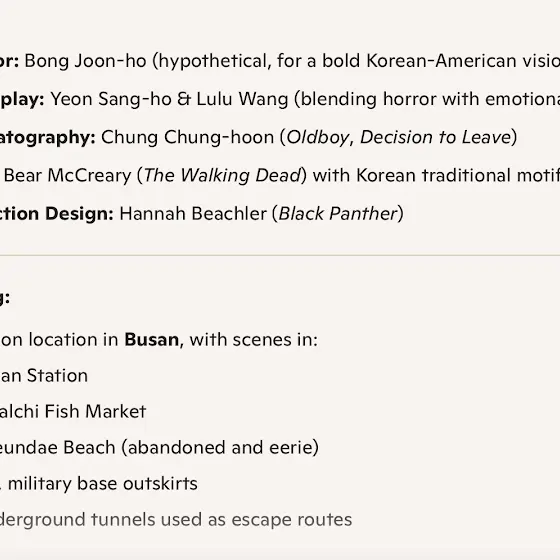This screenshot has width=560, height=560.
Task: Click the bold word Busan
Action: [152, 340]
